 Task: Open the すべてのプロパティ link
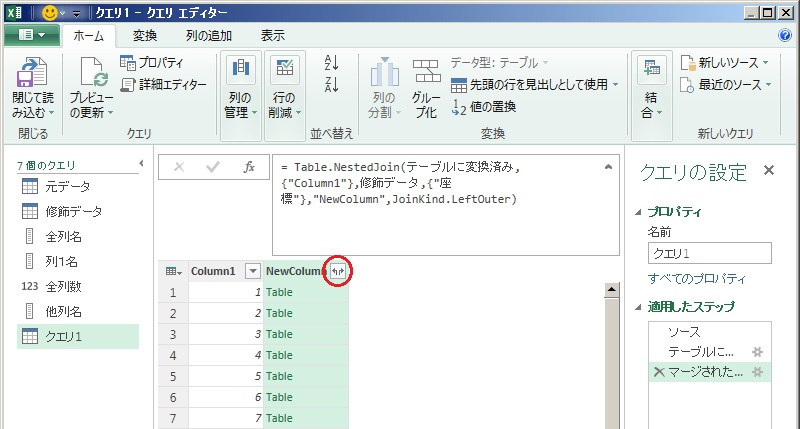pos(696,279)
